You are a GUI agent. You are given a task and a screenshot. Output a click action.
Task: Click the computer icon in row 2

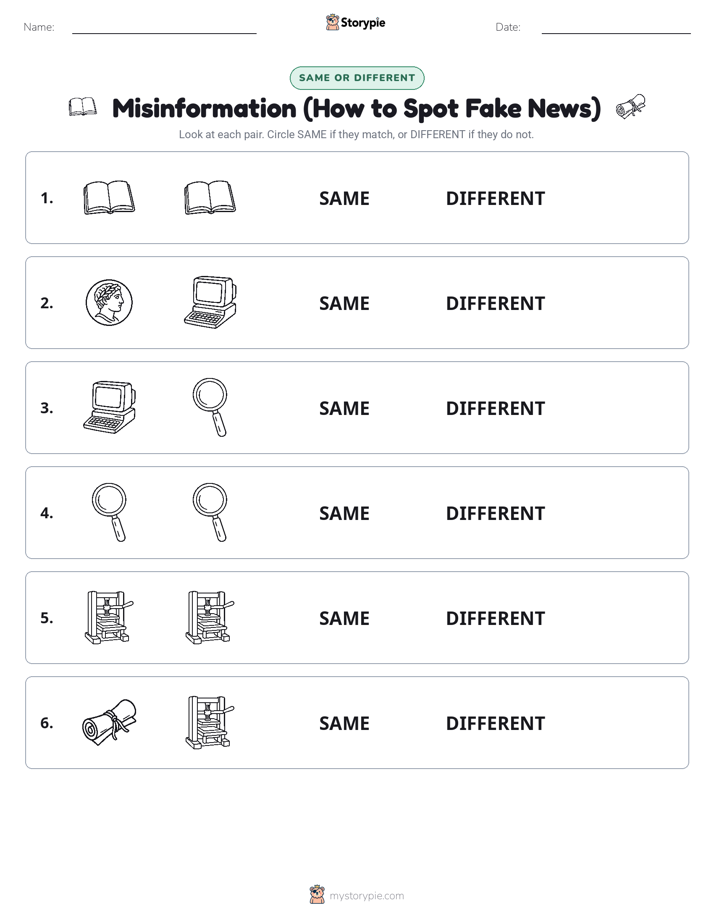coord(210,302)
